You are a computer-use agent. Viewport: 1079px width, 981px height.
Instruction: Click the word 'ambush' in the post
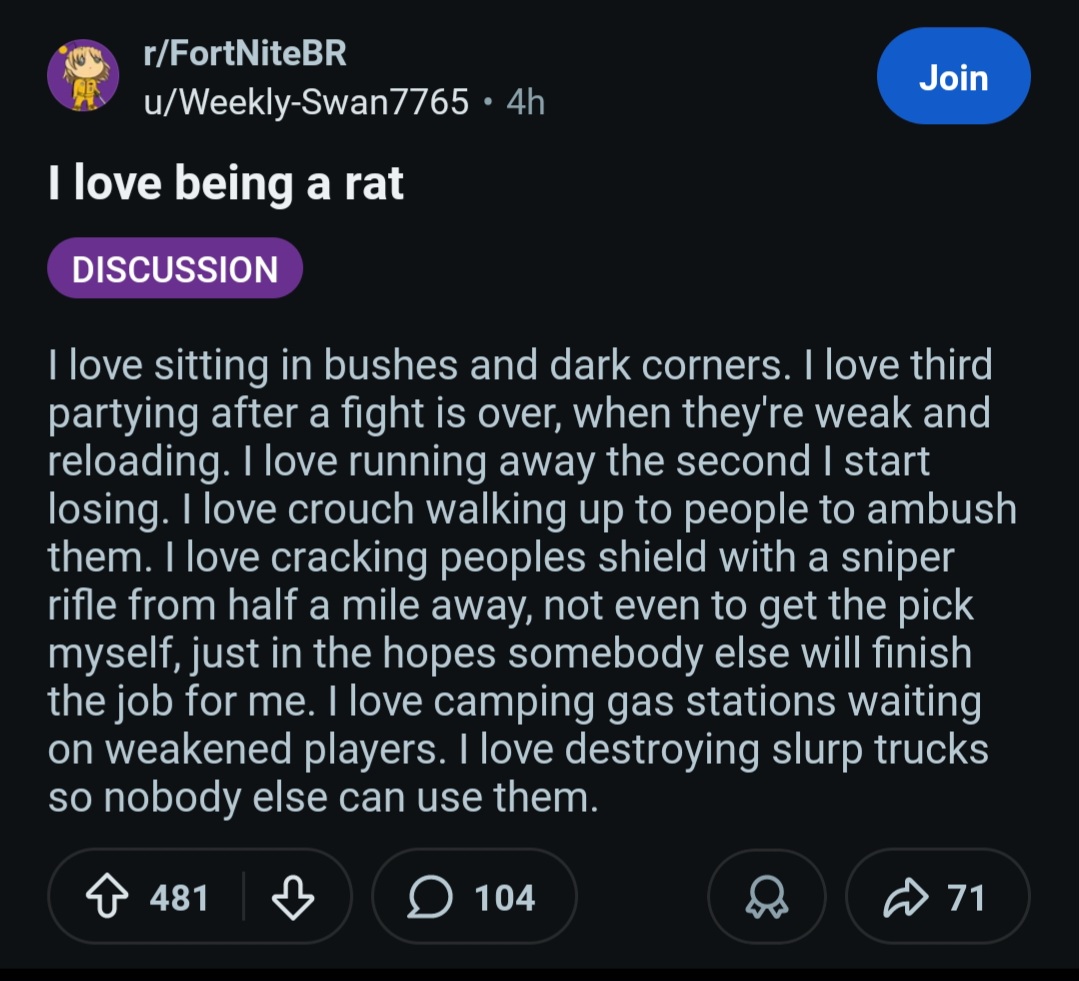(941, 509)
